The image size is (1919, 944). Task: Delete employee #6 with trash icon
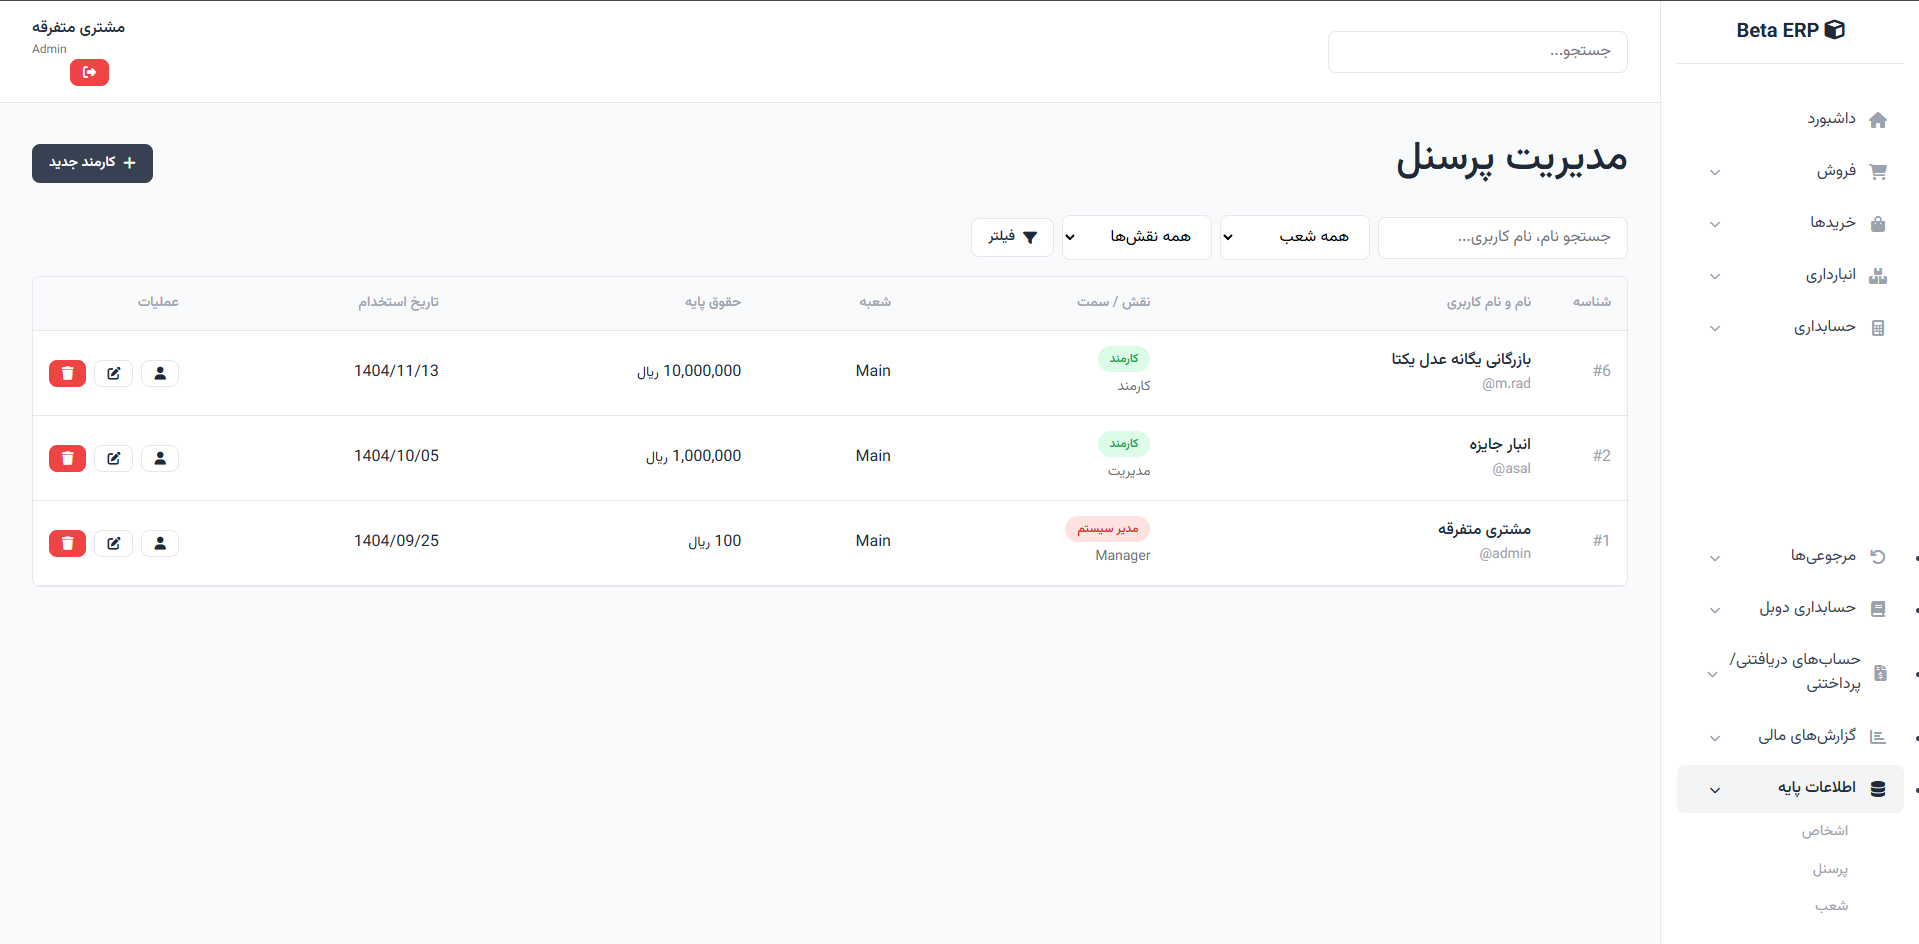(x=67, y=373)
